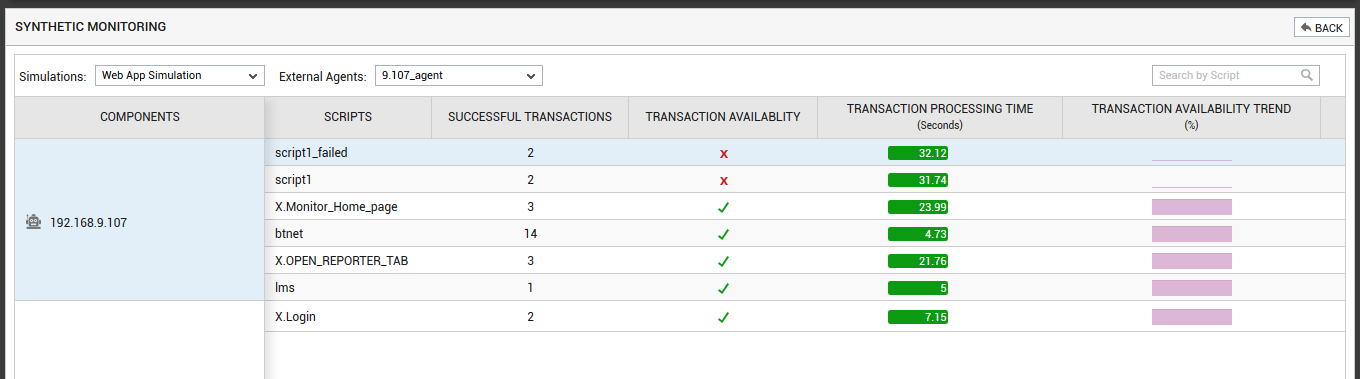The image size is (1360, 379).
Task: Click the 23.99 processing time bar
Action: 918,207
